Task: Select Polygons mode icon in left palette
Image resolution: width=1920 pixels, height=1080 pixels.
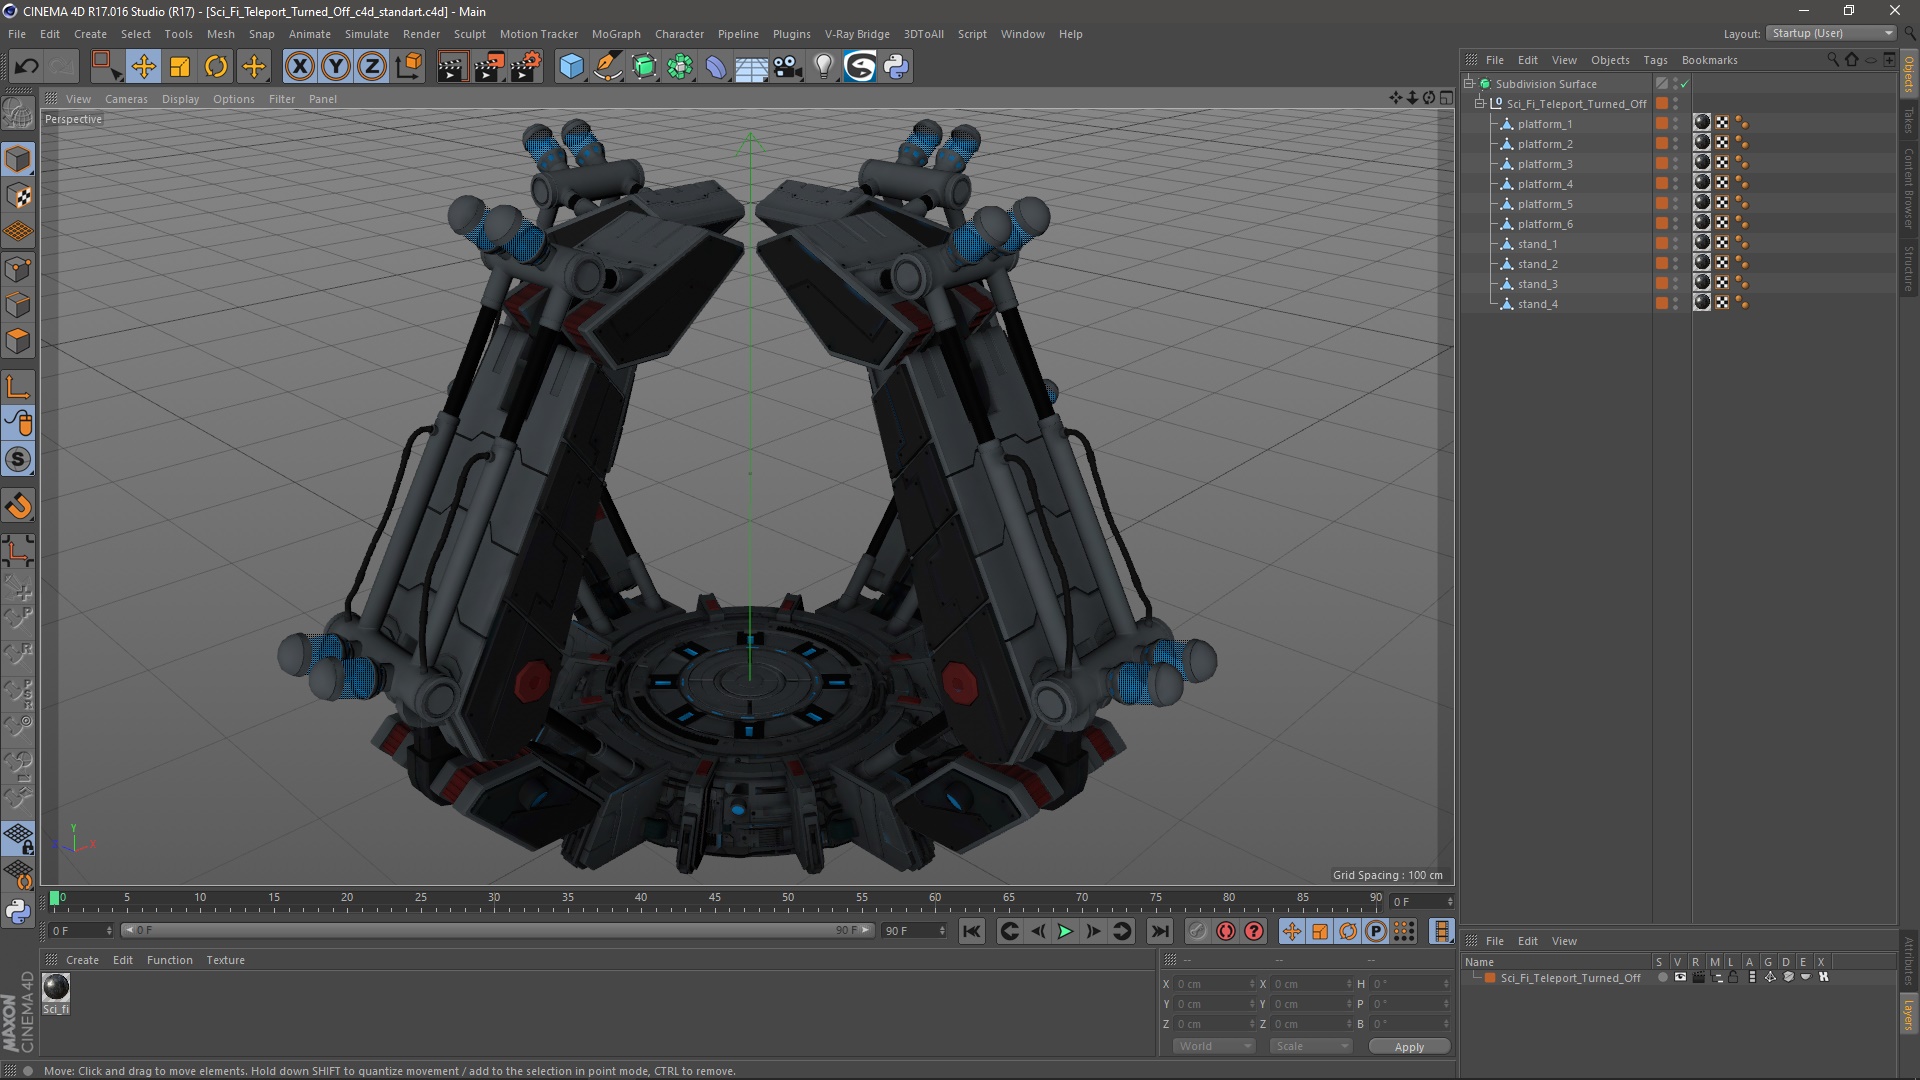Action: click(18, 341)
